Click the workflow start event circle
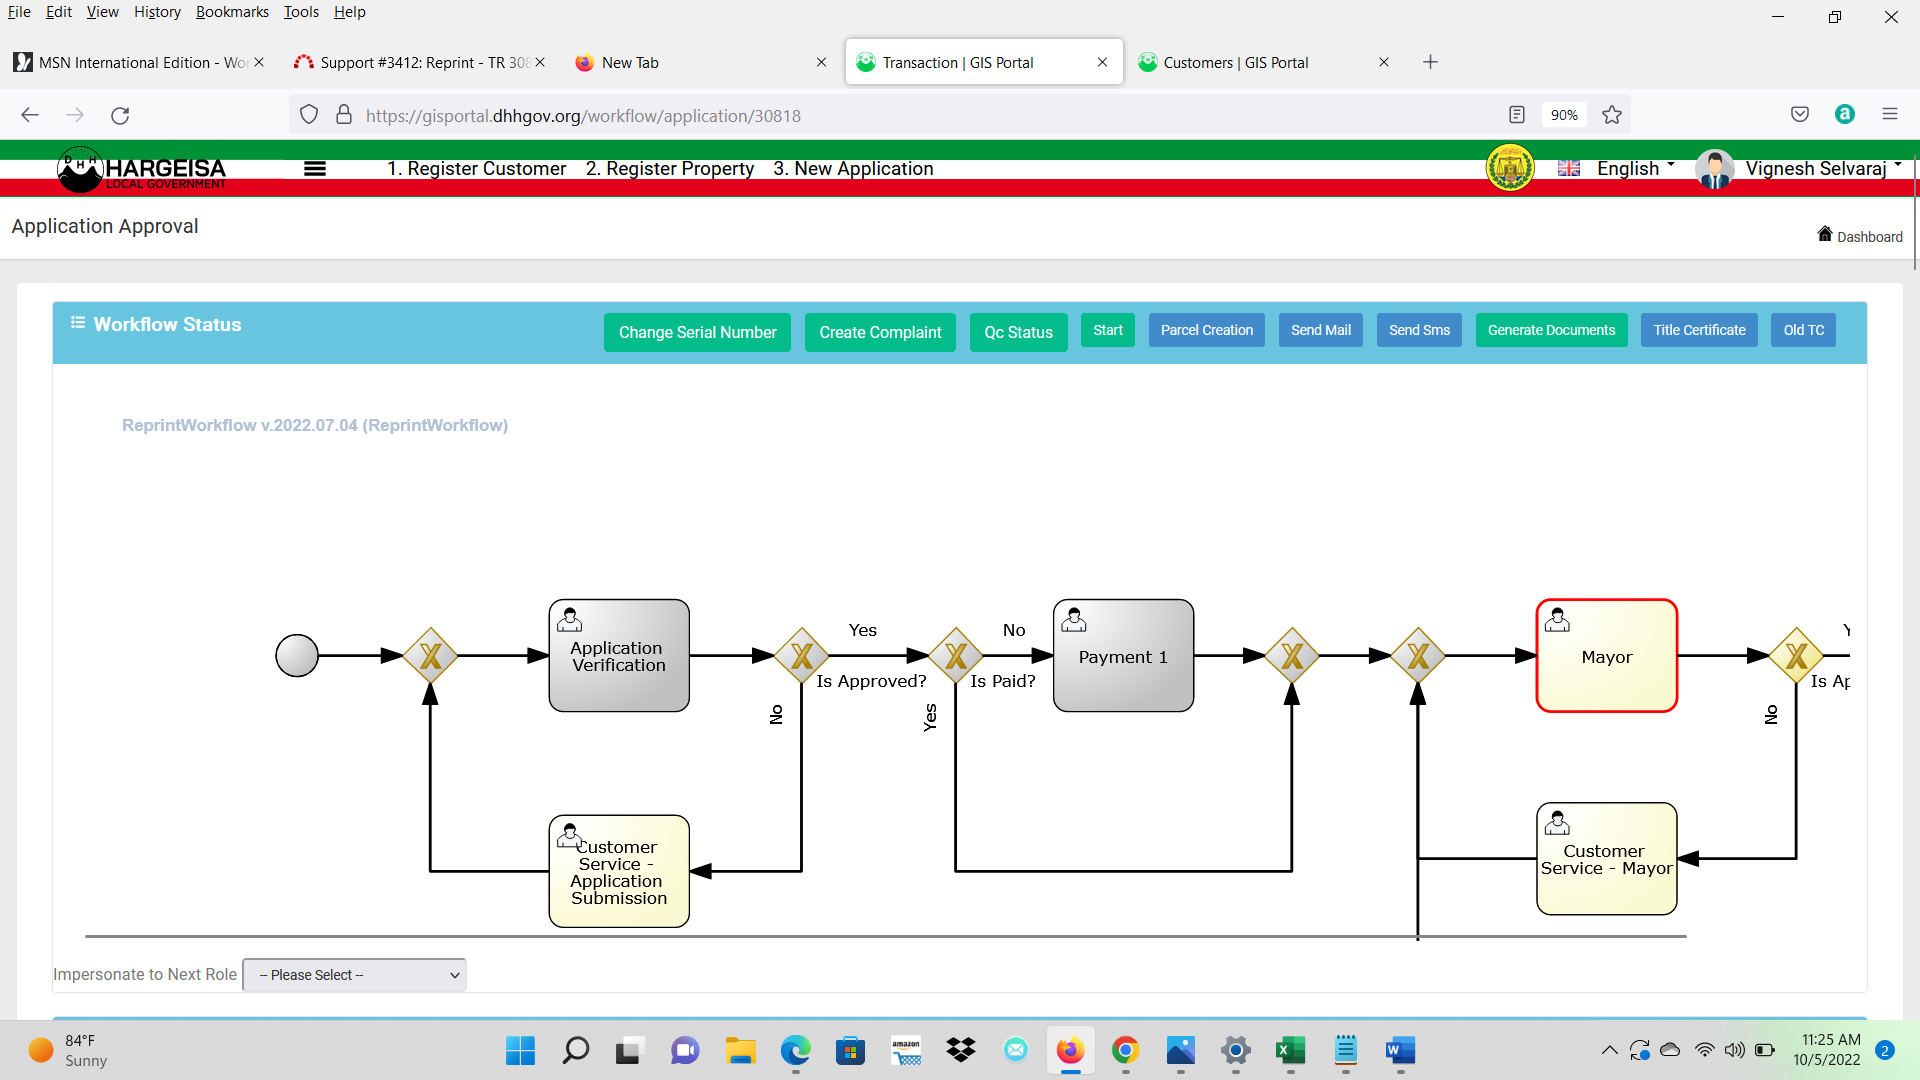 pyautogui.click(x=297, y=656)
